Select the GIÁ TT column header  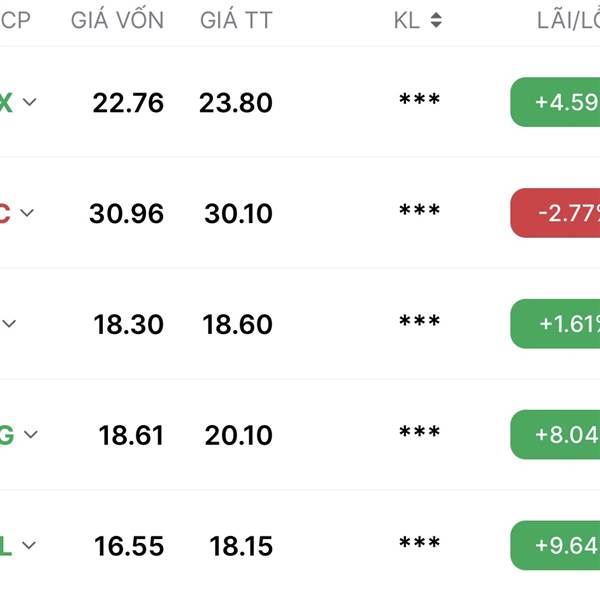click(x=236, y=19)
